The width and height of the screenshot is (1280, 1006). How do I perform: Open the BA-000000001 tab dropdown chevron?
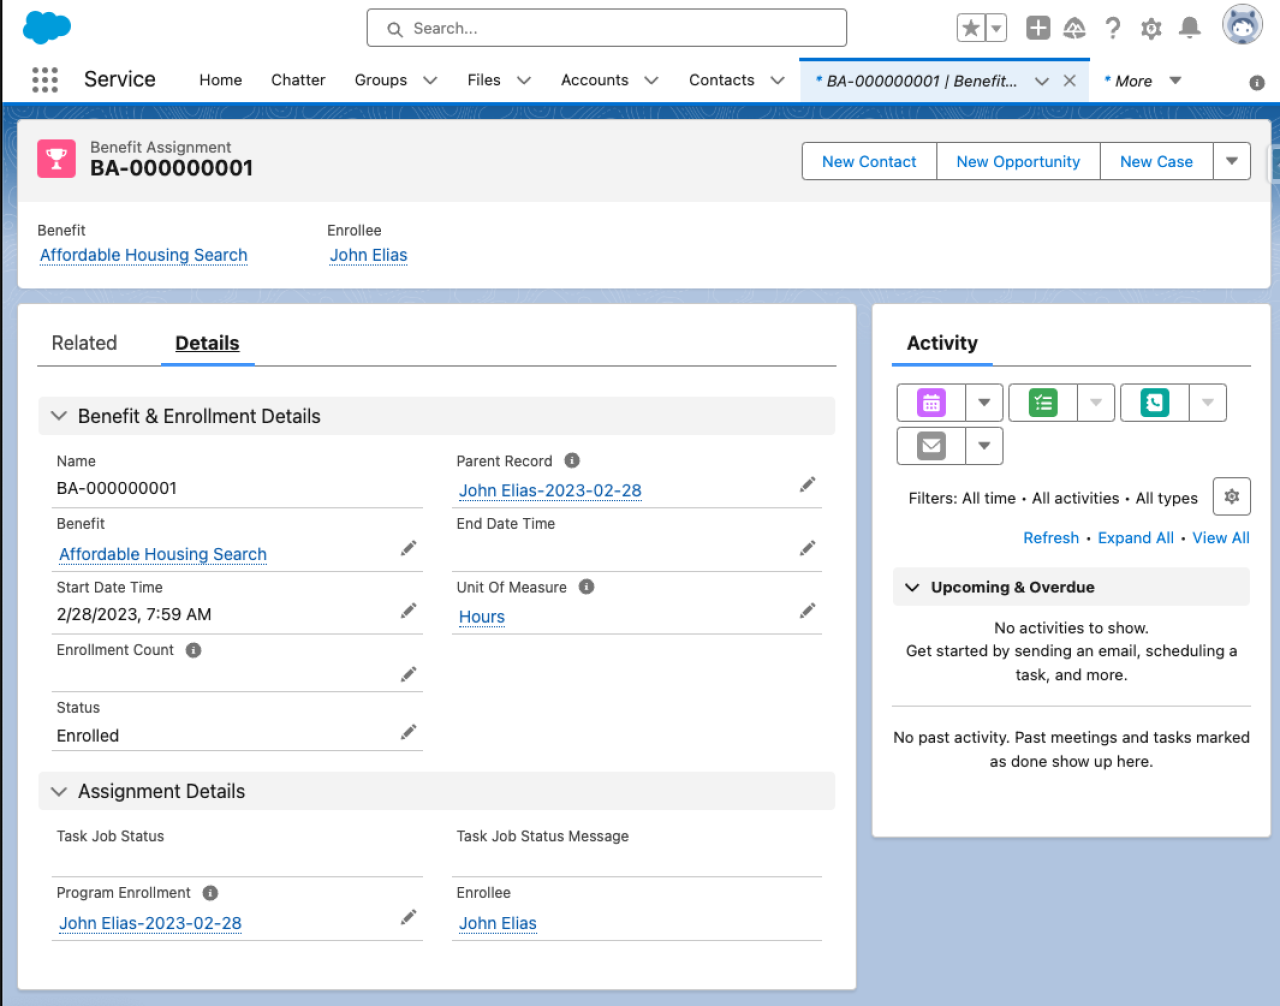tap(1042, 81)
